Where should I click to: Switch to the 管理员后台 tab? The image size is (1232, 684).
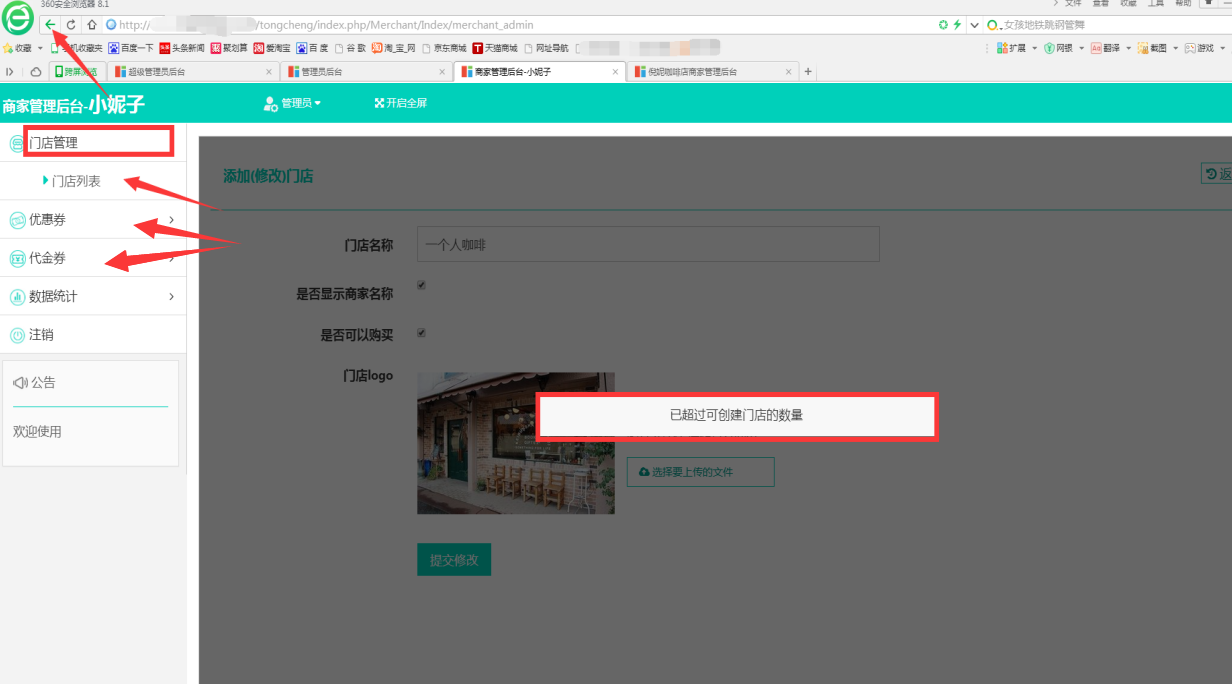pos(365,72)
